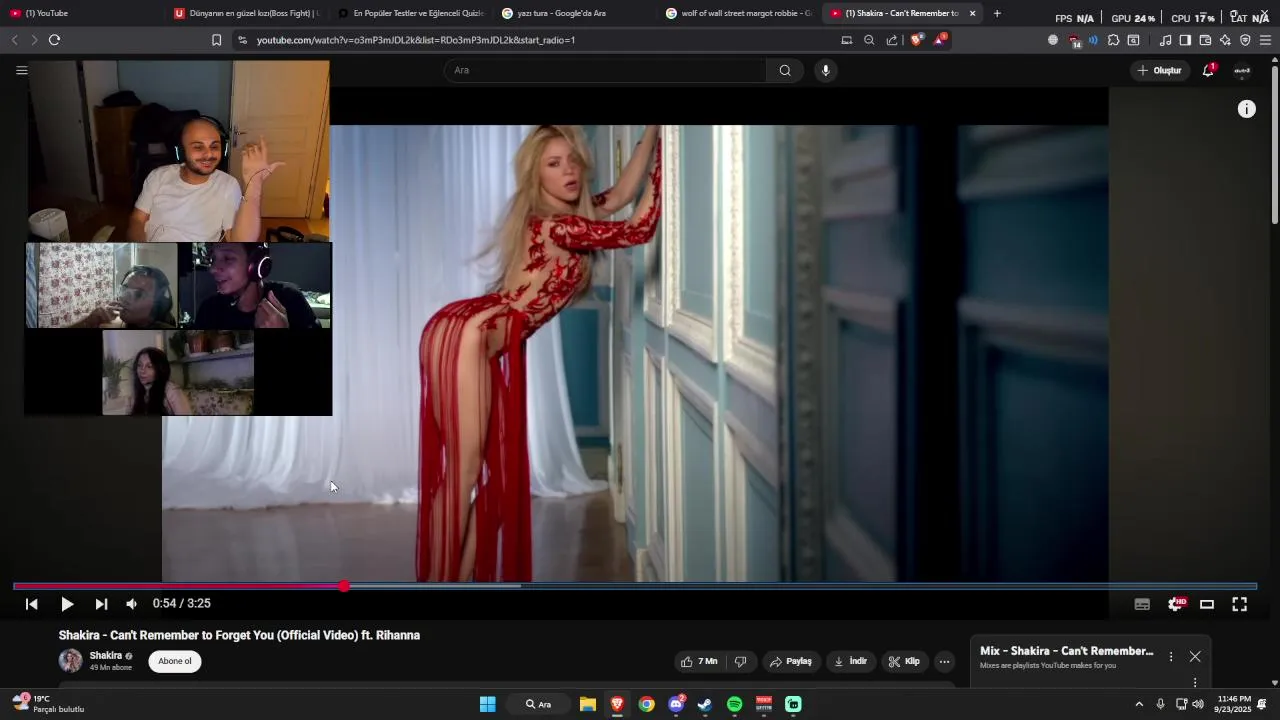
Task: Close the Mix playlist panel
Action: [x=1195, y=657]
